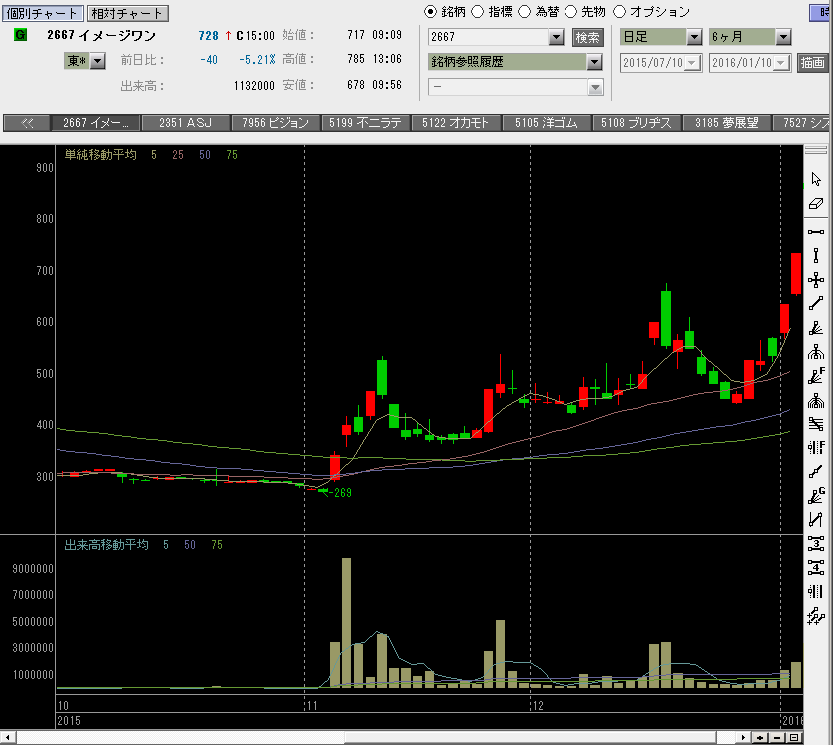Open the empty dash dropdown below history
The image size is (833, 745).
(595, 87)
